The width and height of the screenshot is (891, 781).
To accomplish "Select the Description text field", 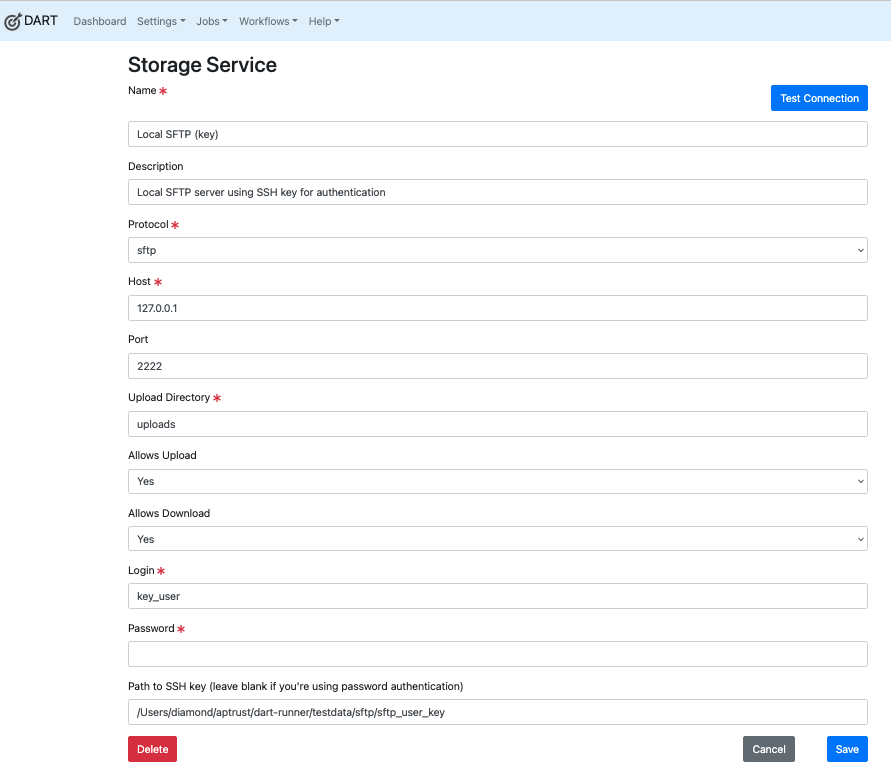I will [x=497, y=192].
